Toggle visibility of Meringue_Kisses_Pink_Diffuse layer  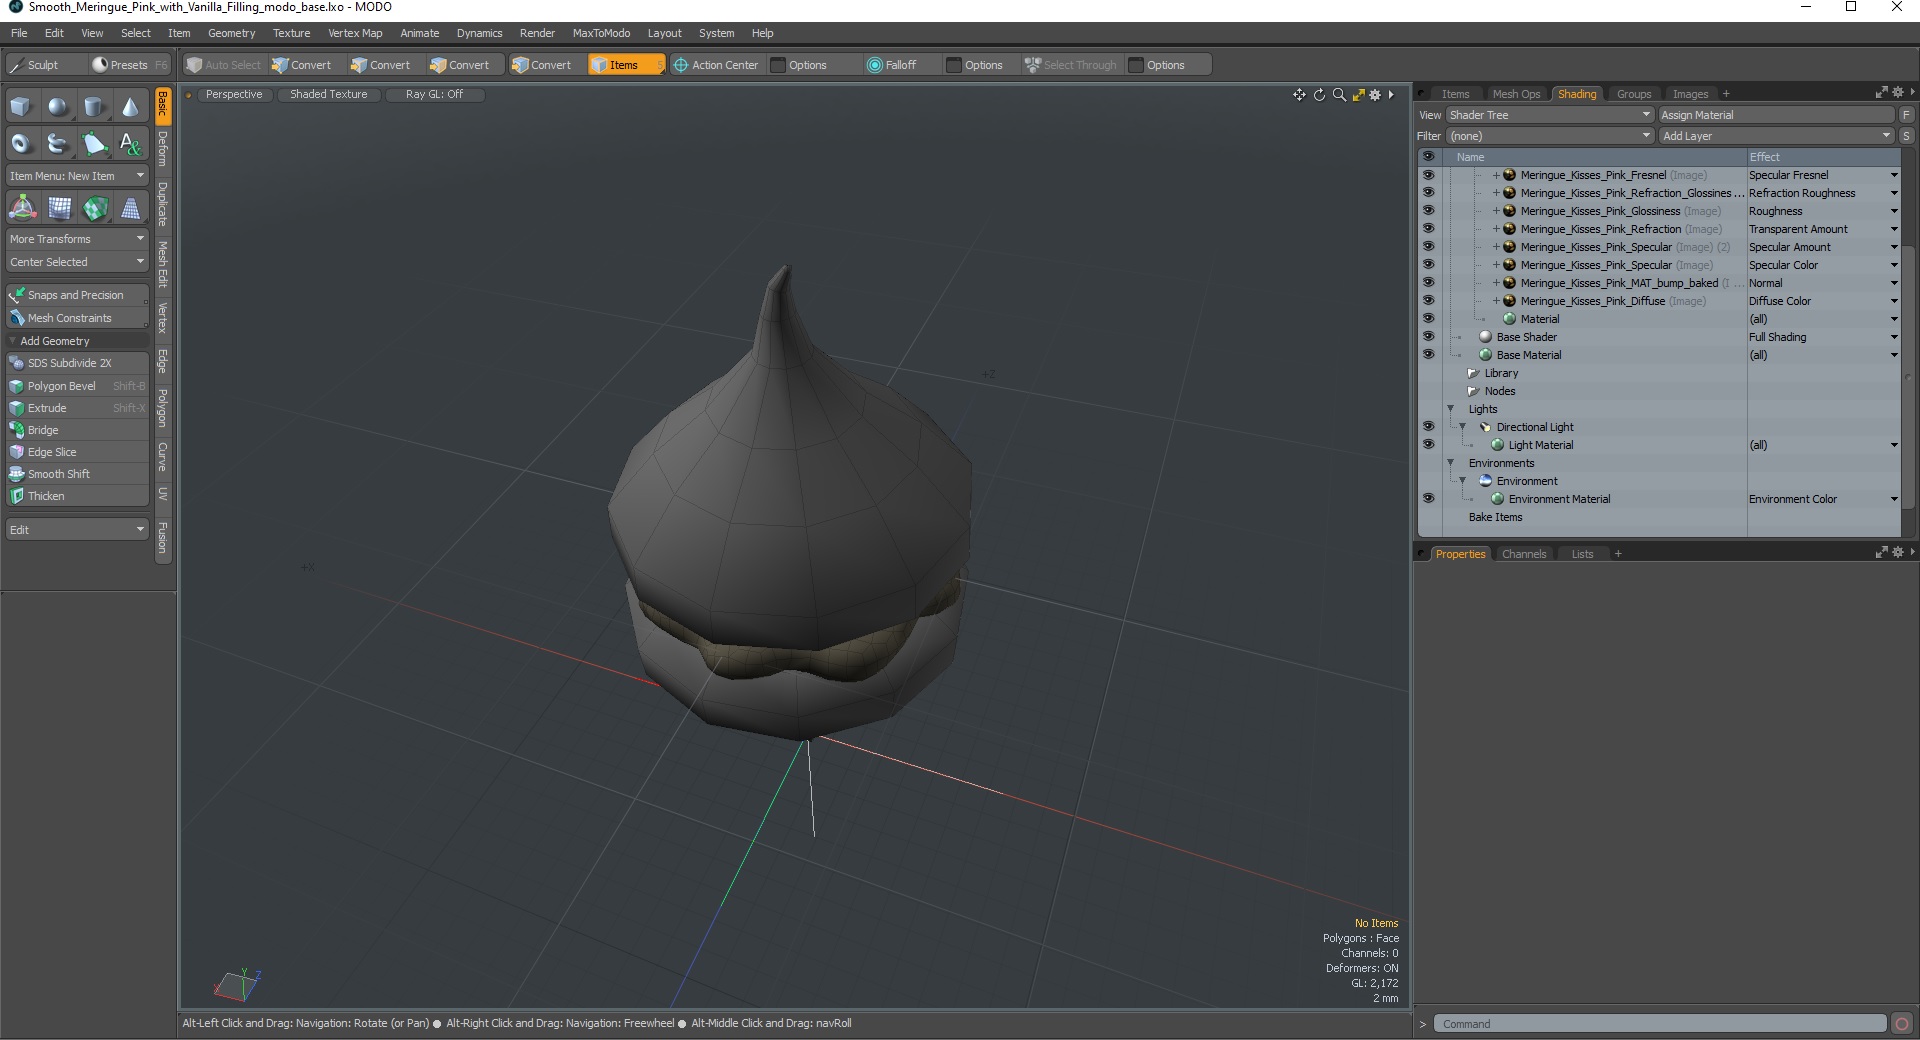(x=1428, y=301)
